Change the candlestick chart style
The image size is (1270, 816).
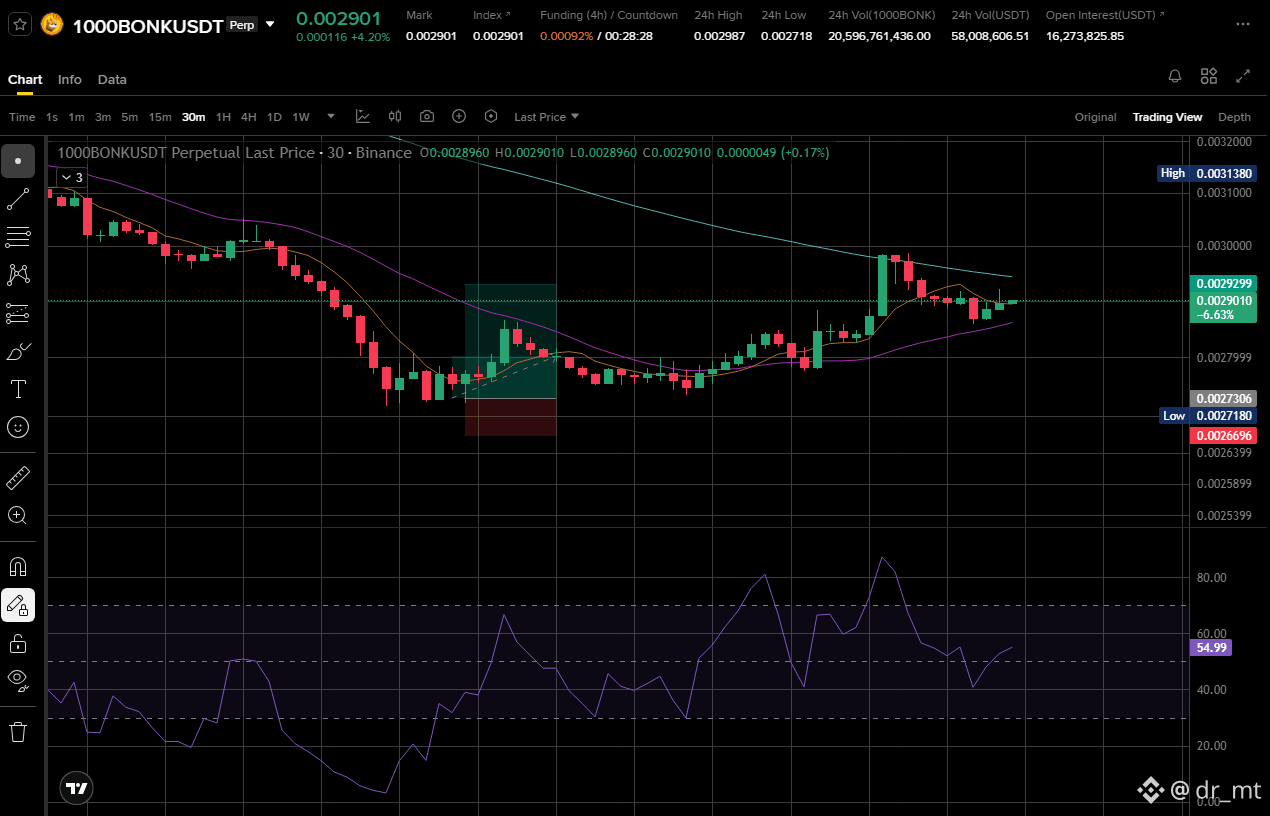(395, 117)
